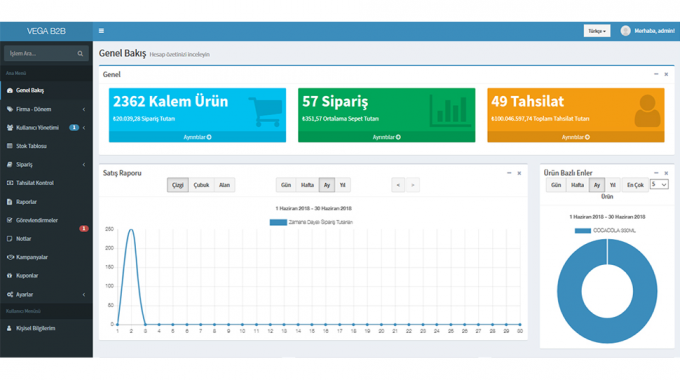Toggle the hamburger sidebar menu icon
680x380 pixels.
click(101, 31)
